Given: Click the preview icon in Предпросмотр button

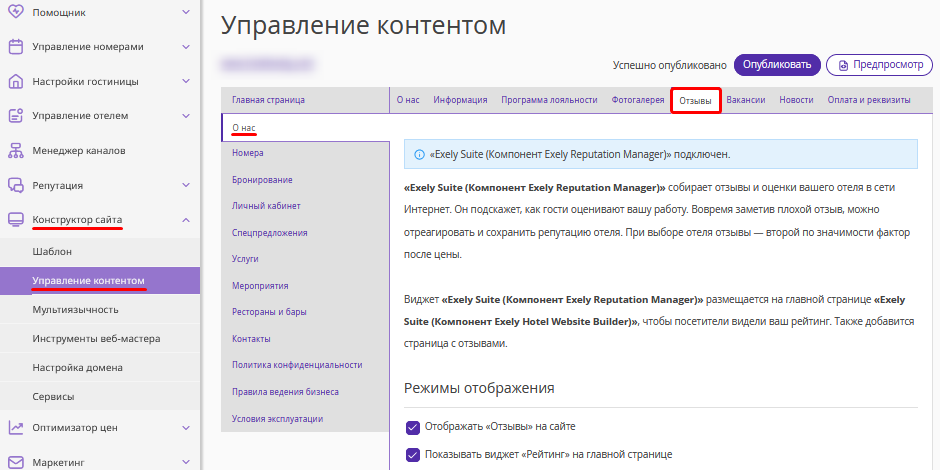Looking at the screenshot, I should pos(843,65).
